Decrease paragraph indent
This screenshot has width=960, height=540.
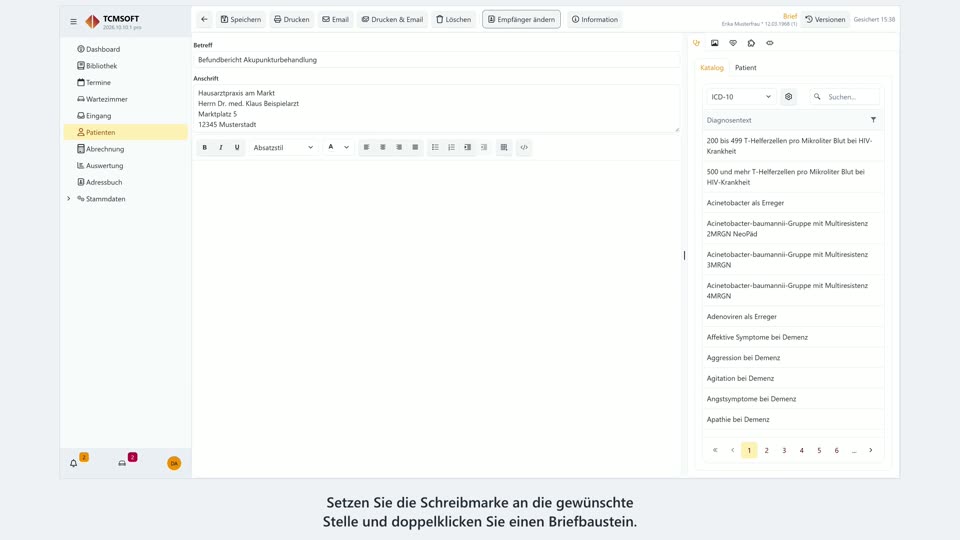pyautogui.click(x=484, y=148)
